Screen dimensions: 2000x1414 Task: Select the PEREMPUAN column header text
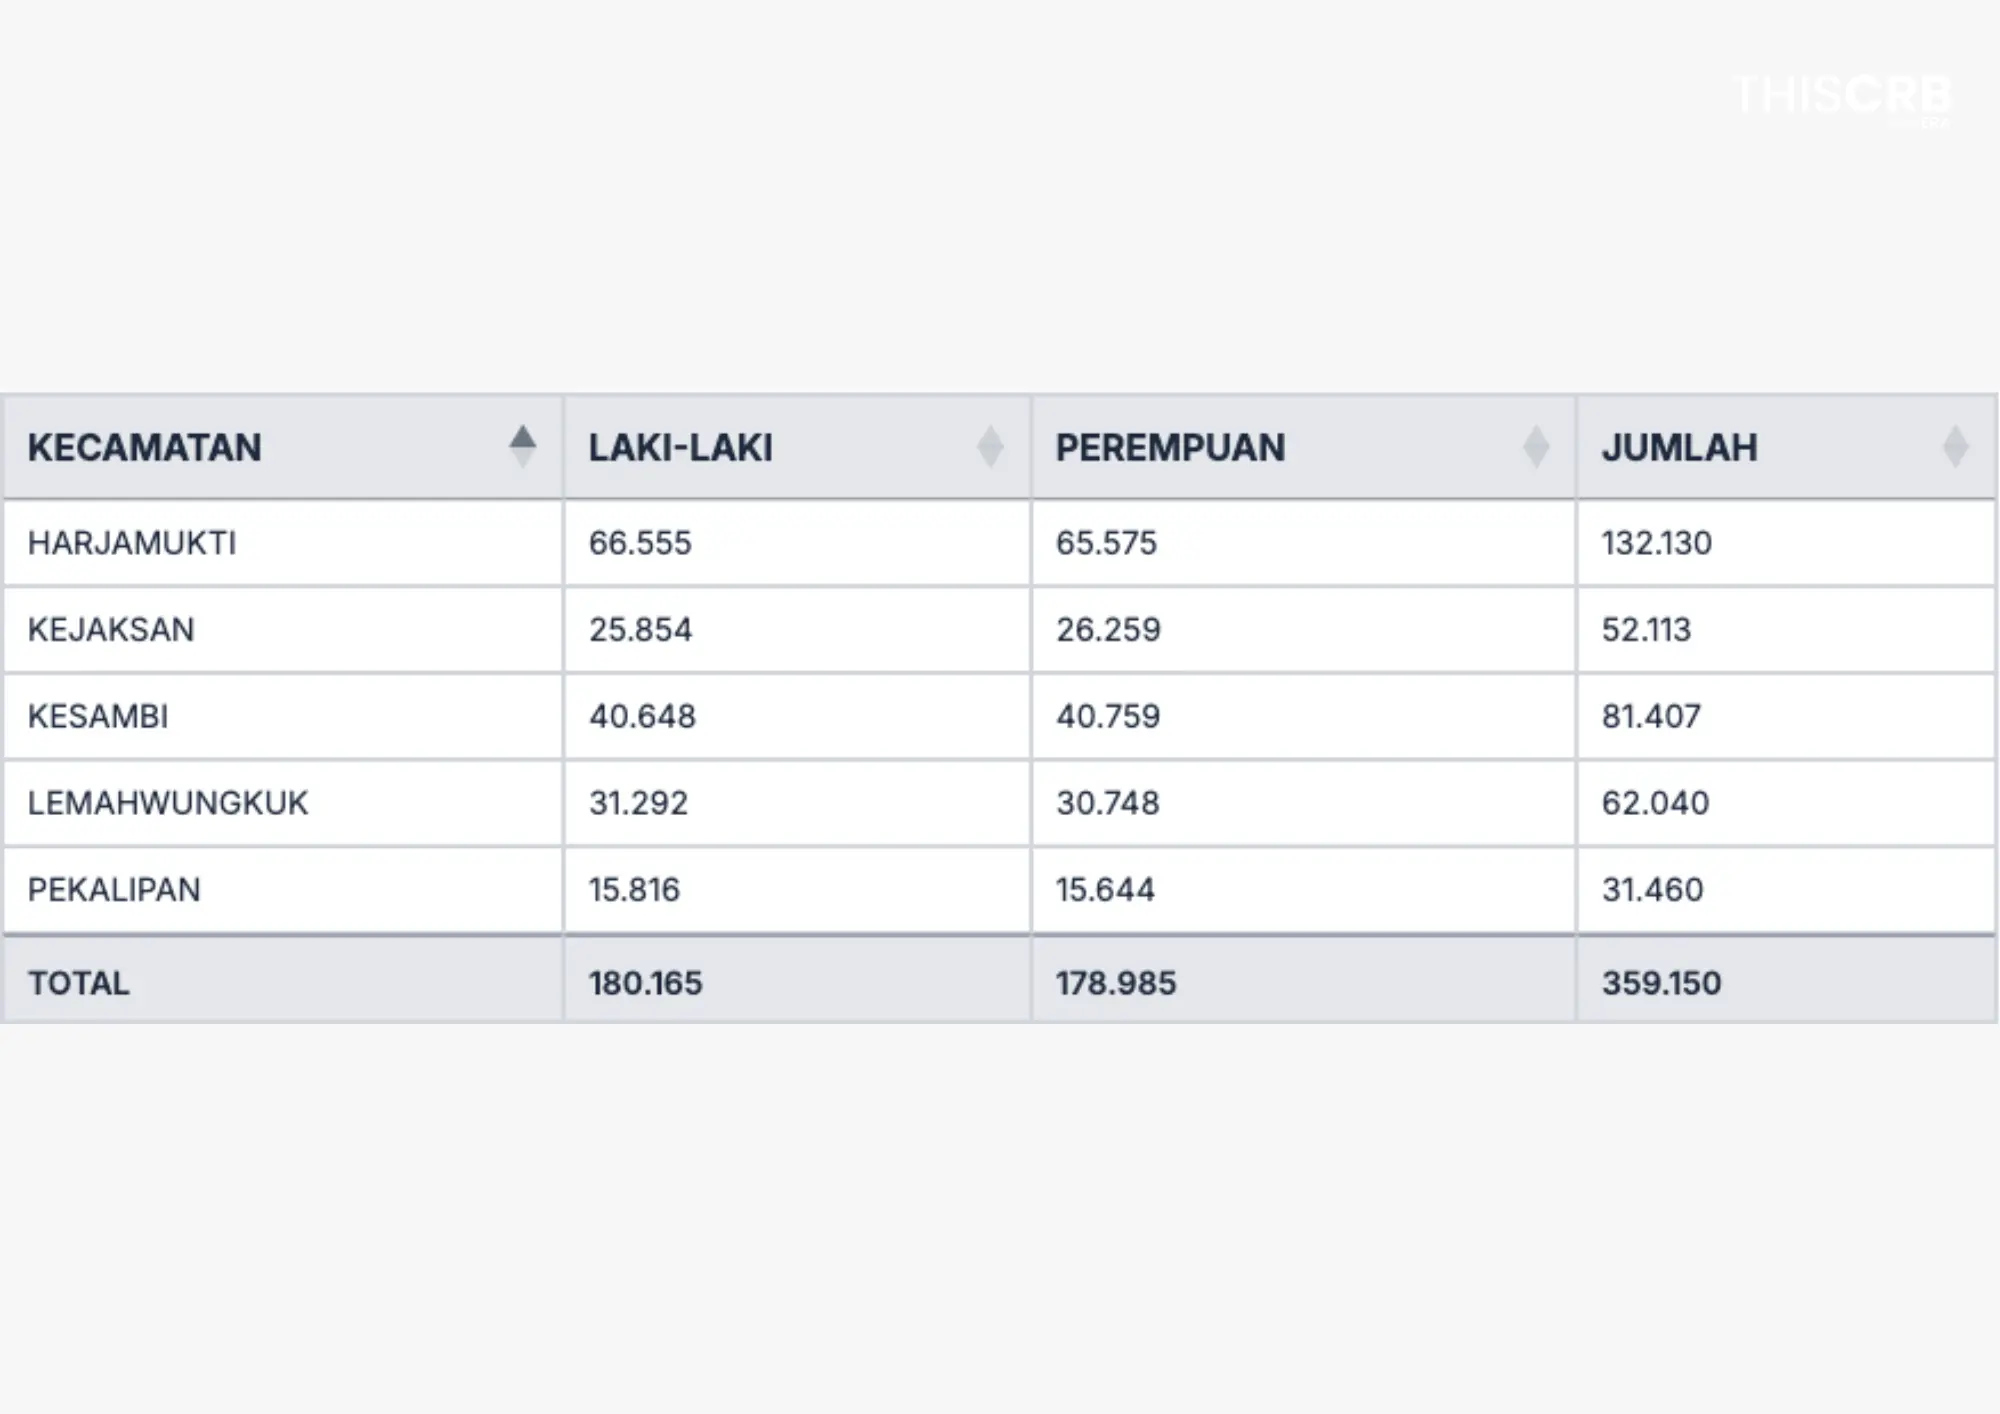click(1170, 447)
